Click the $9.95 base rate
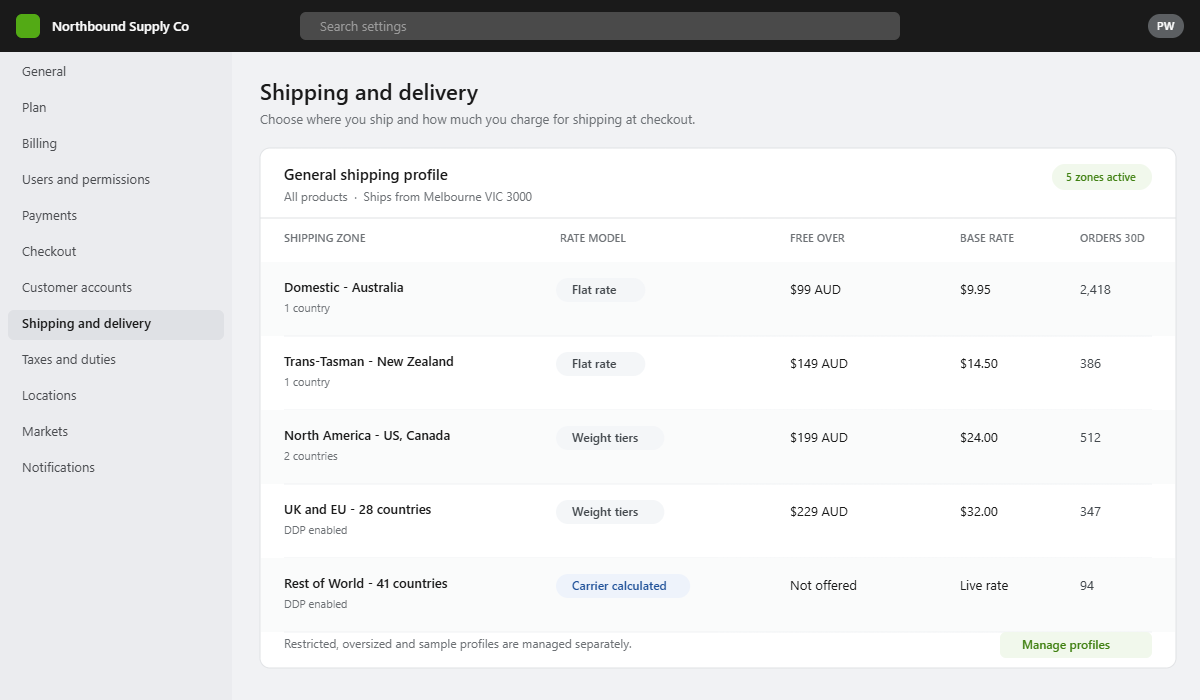 click(975, 290)
